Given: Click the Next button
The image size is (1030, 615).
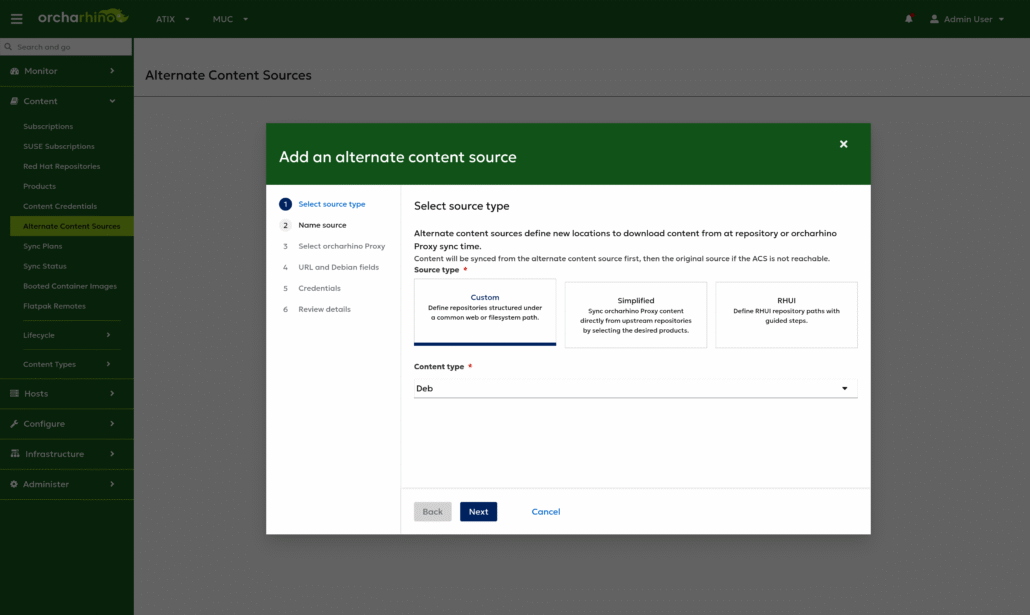Looking at the screenshot, I should 478,512.
